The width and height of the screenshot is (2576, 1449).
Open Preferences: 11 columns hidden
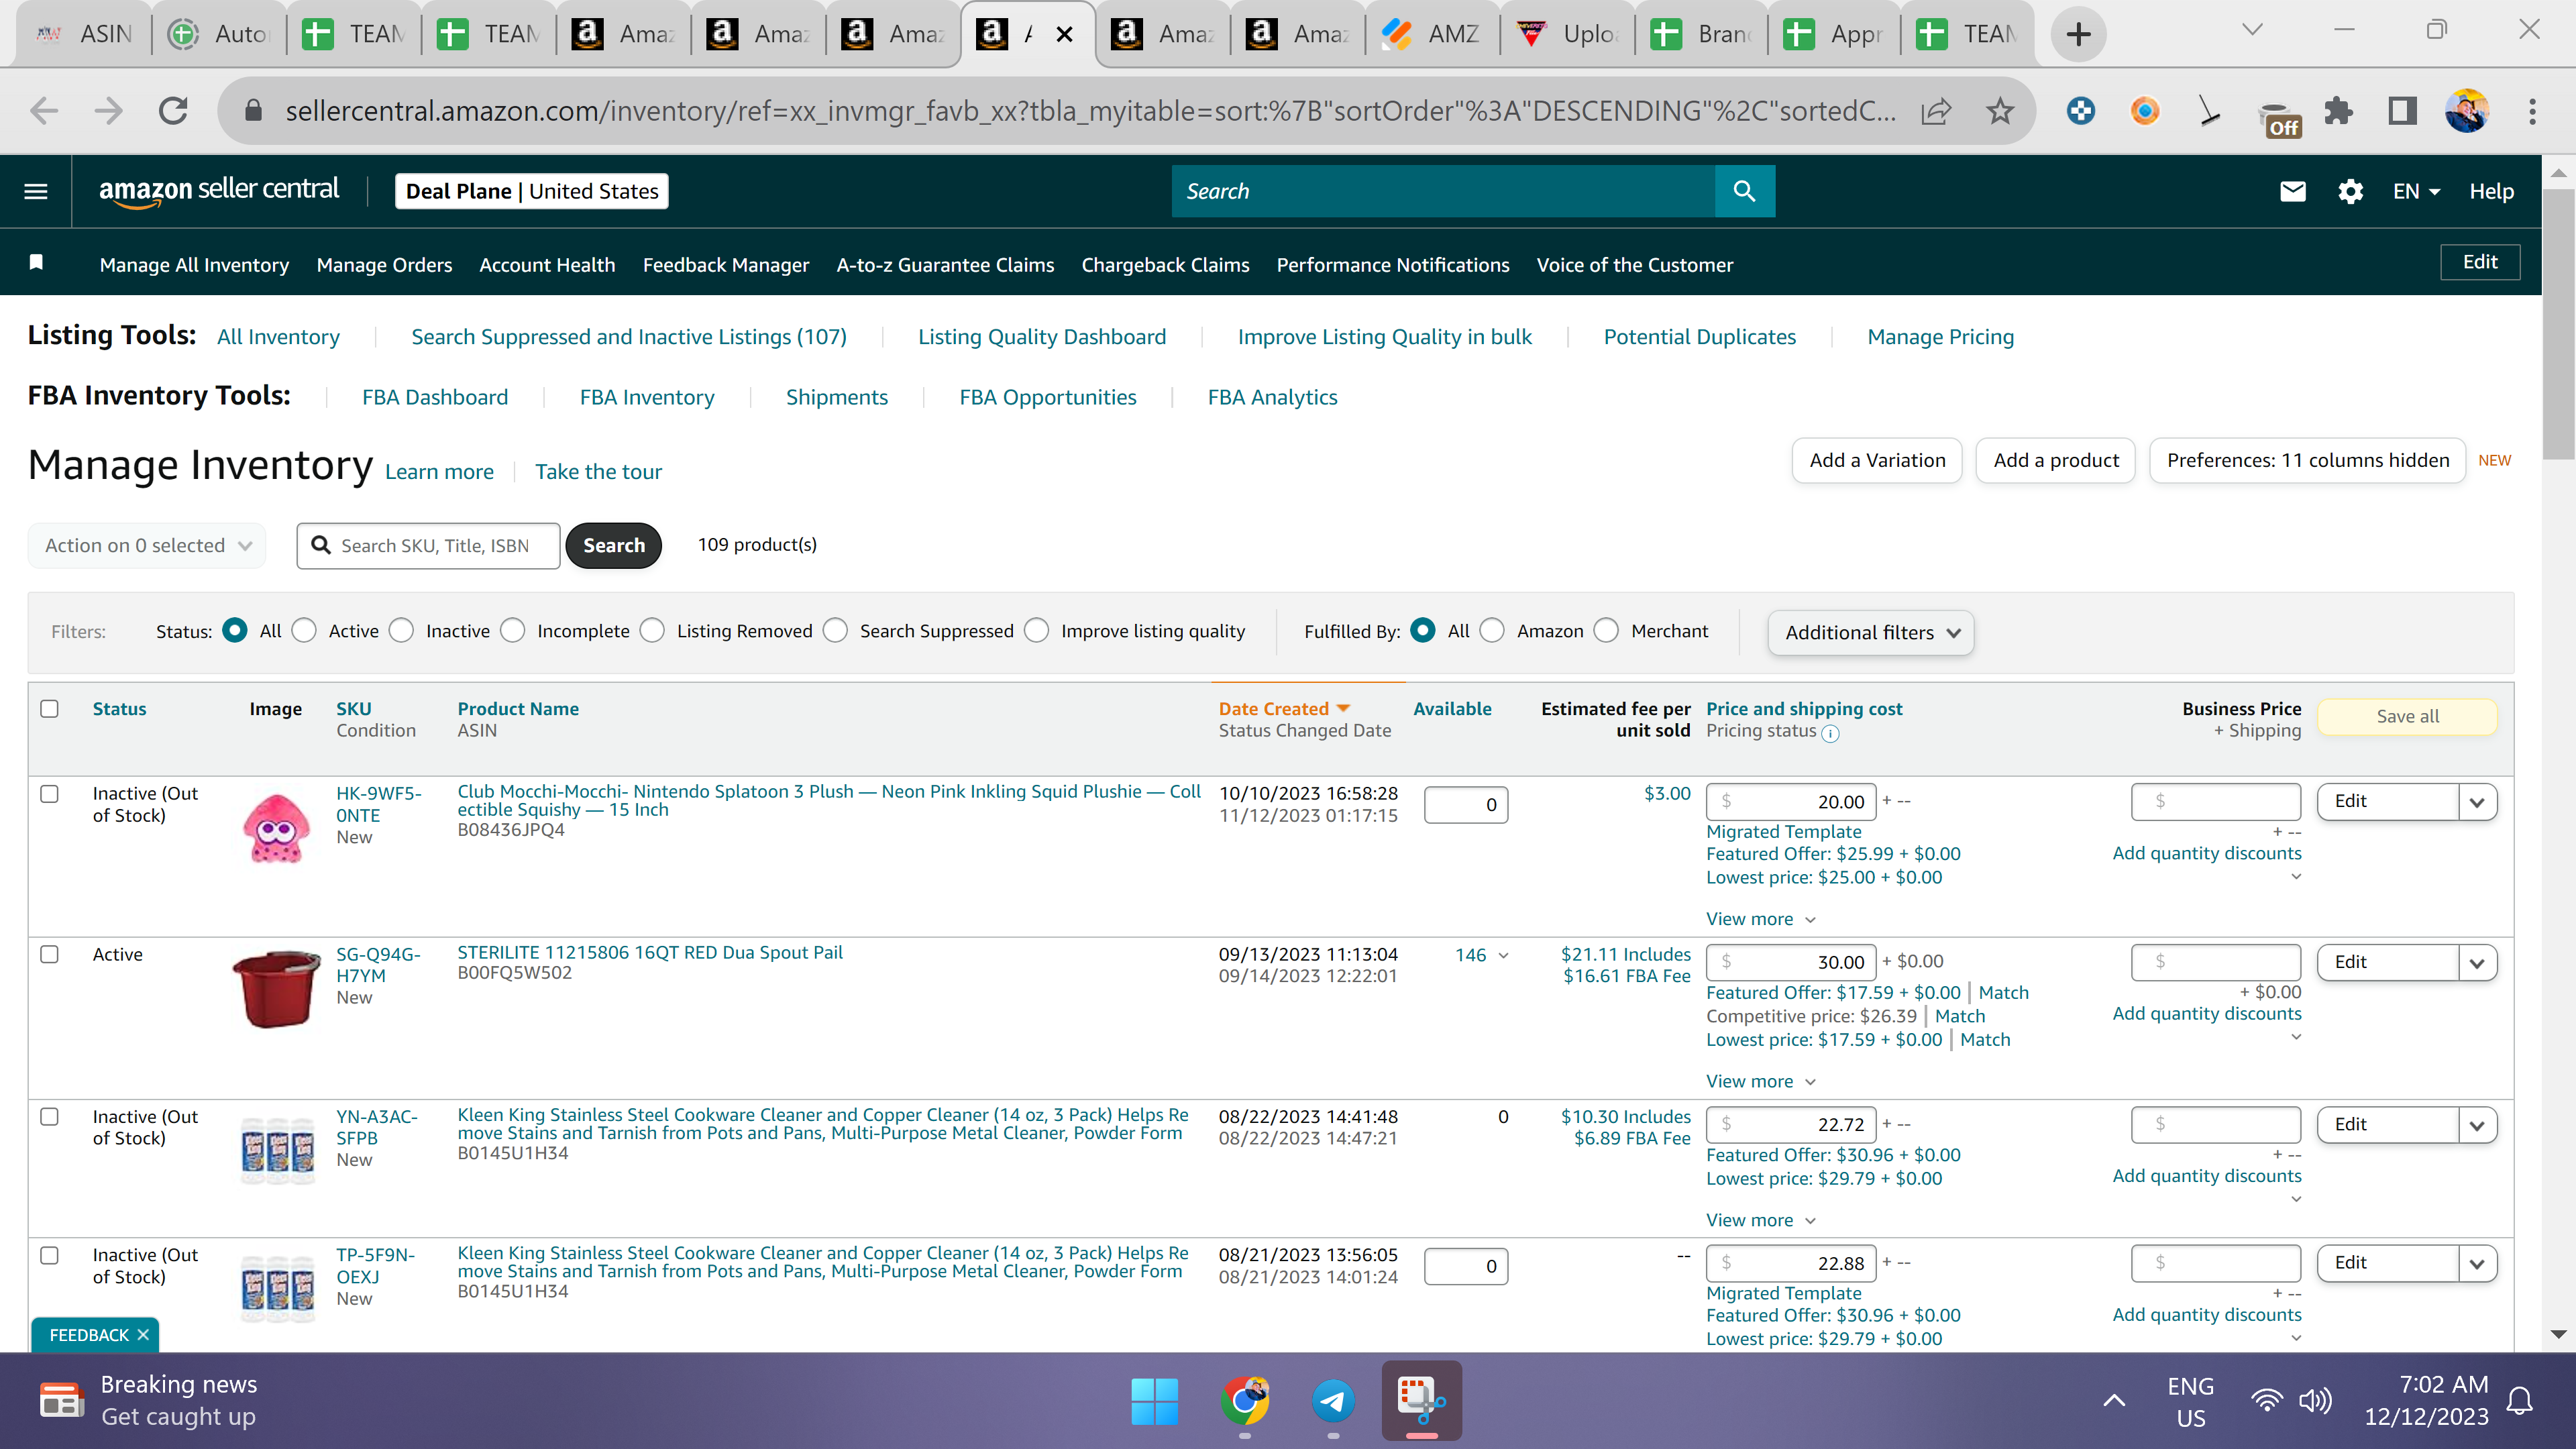click(2308, 460)
